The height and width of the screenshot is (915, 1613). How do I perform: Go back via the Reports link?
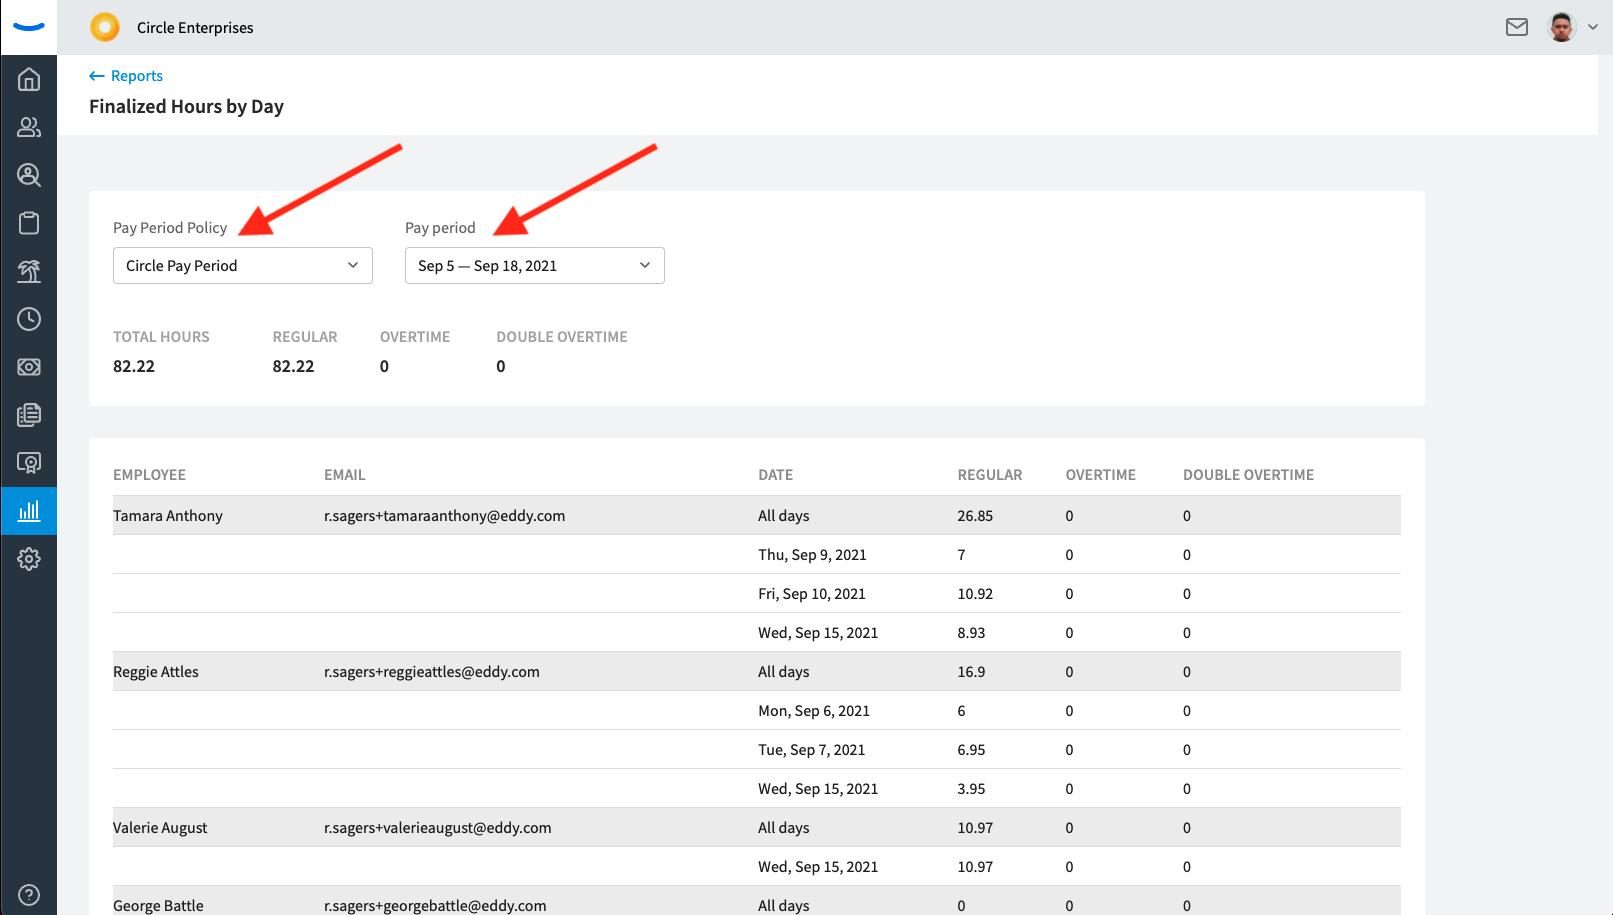(126, 76)
